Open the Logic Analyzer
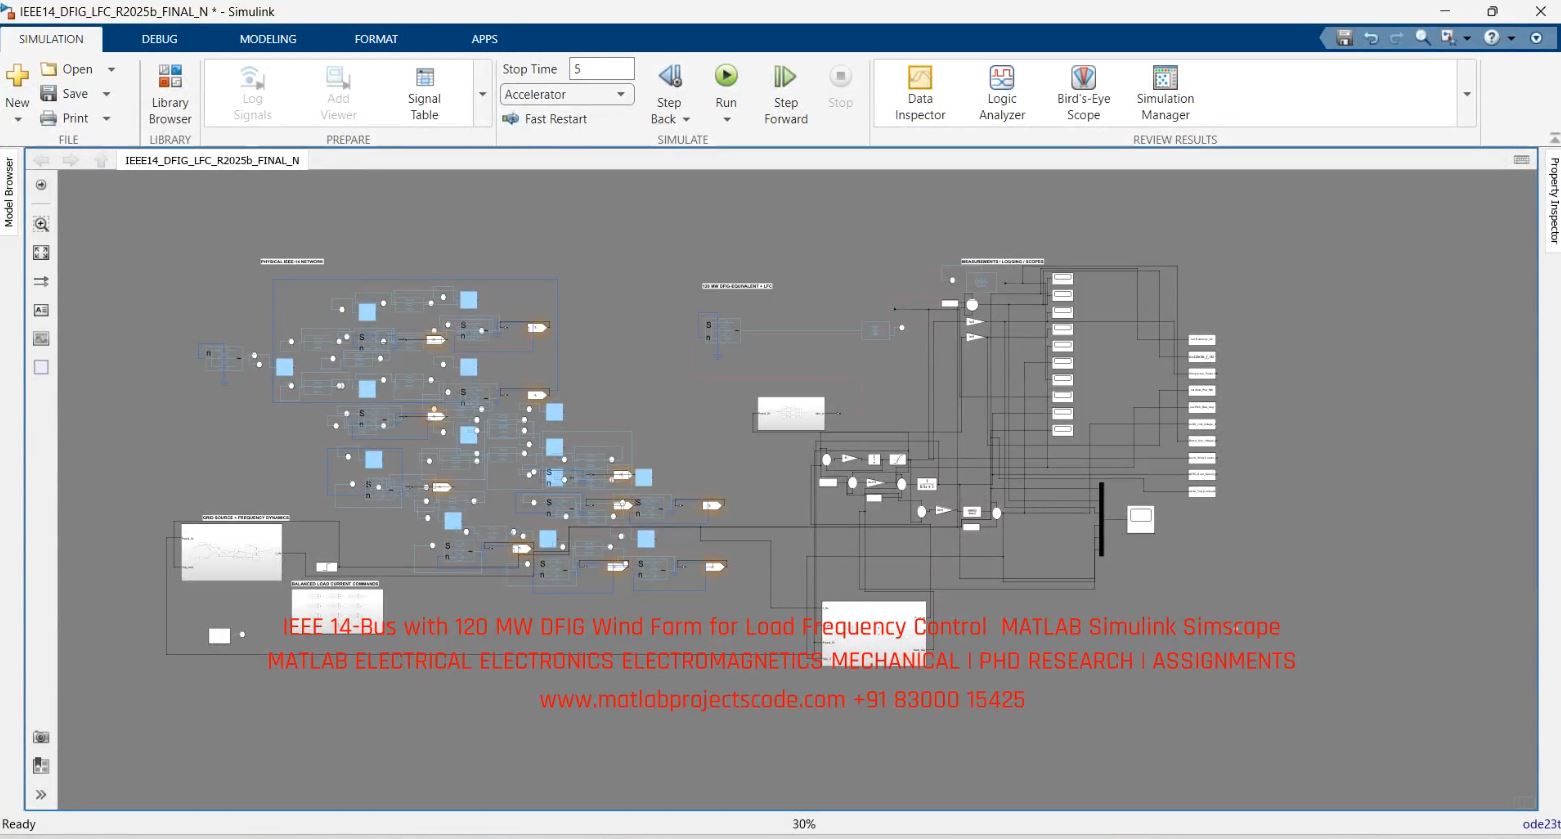 click(x=1001, y=94)
